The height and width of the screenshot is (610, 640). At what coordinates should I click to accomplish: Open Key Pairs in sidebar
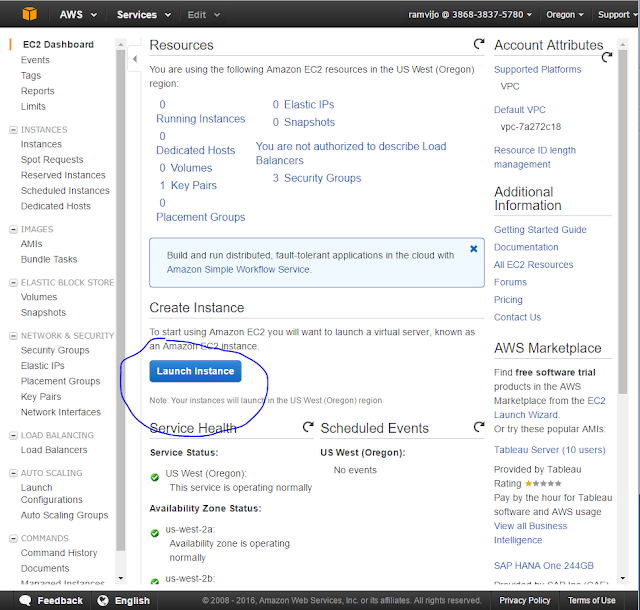click(41, 396)
